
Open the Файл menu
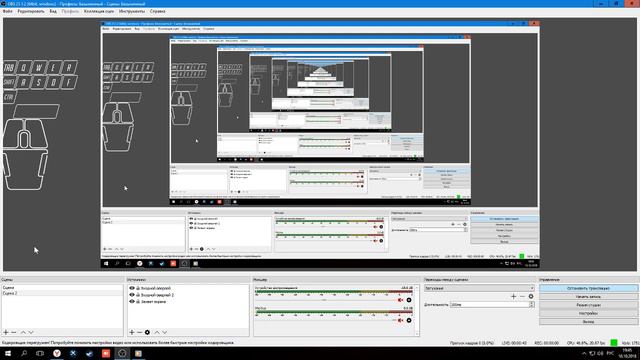(x=7, y=11)
